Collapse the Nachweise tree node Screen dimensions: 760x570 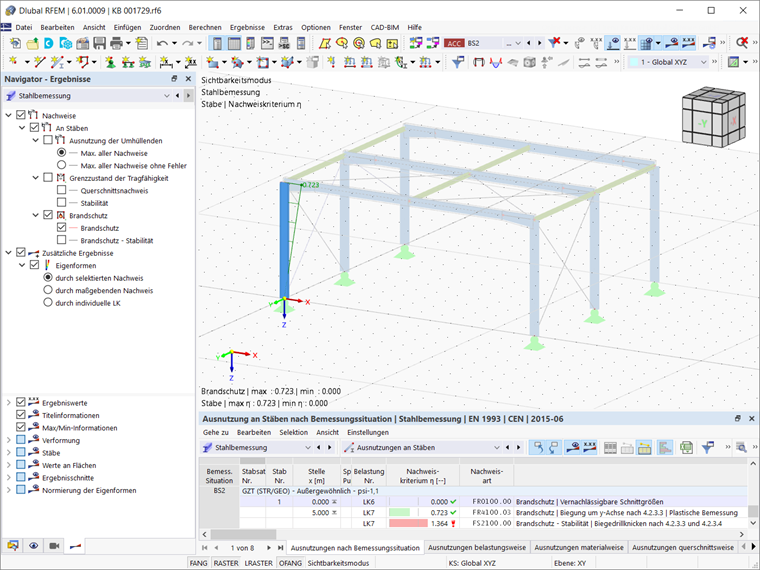pos(8,115)
